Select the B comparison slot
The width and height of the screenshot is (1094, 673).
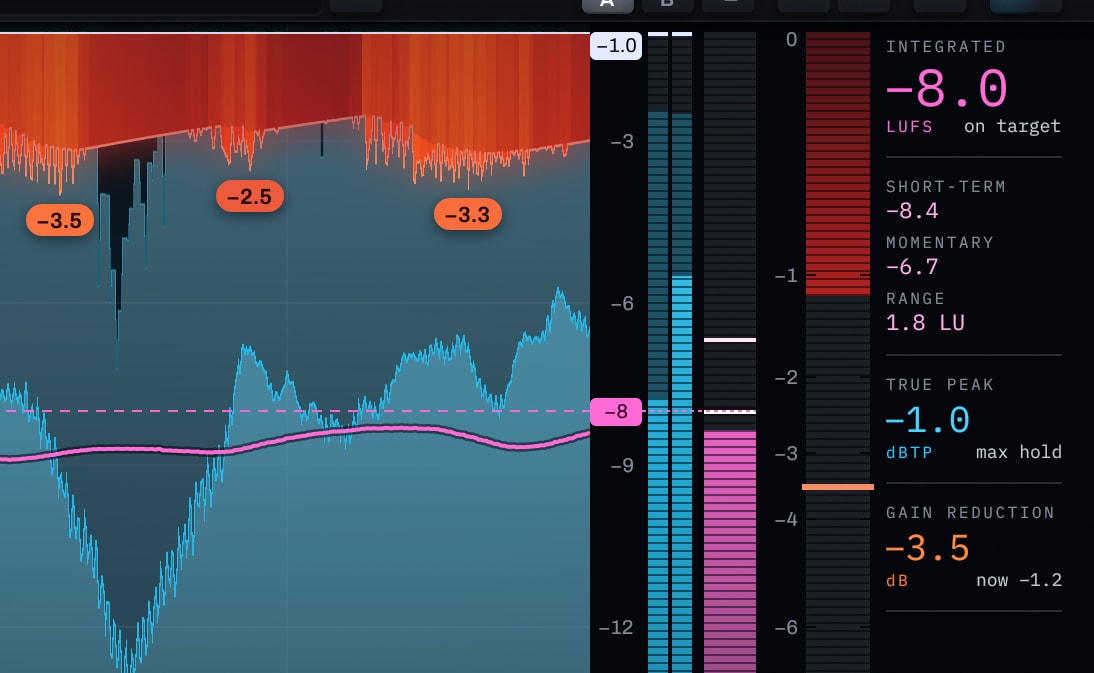coord(668,5)
